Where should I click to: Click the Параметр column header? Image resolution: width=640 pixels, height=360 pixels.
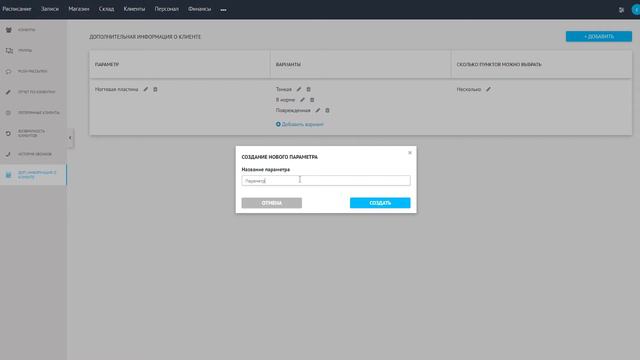(107, 64)
